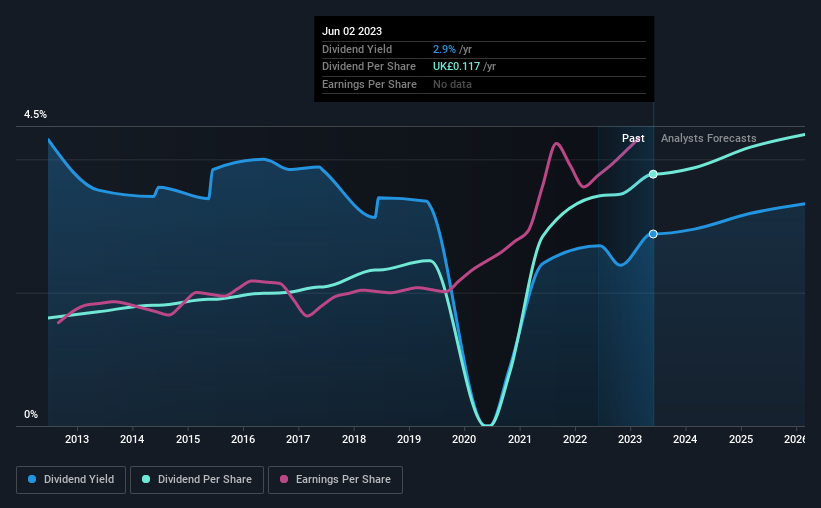The height and width of the screenshot is (508, 821).
Task: Click the 2024 x-axis label
Action: (685, 439)
